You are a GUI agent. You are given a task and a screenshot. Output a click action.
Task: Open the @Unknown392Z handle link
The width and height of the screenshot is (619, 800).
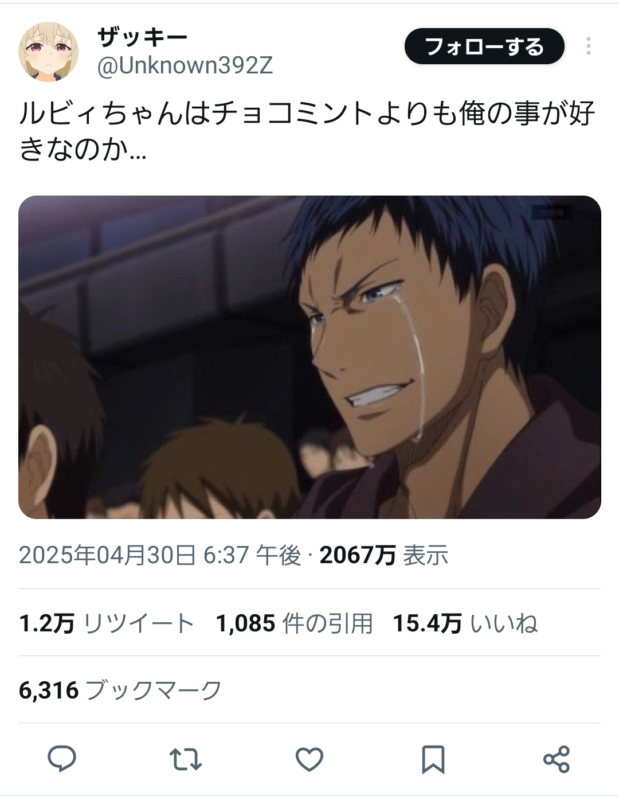(185, 65)
